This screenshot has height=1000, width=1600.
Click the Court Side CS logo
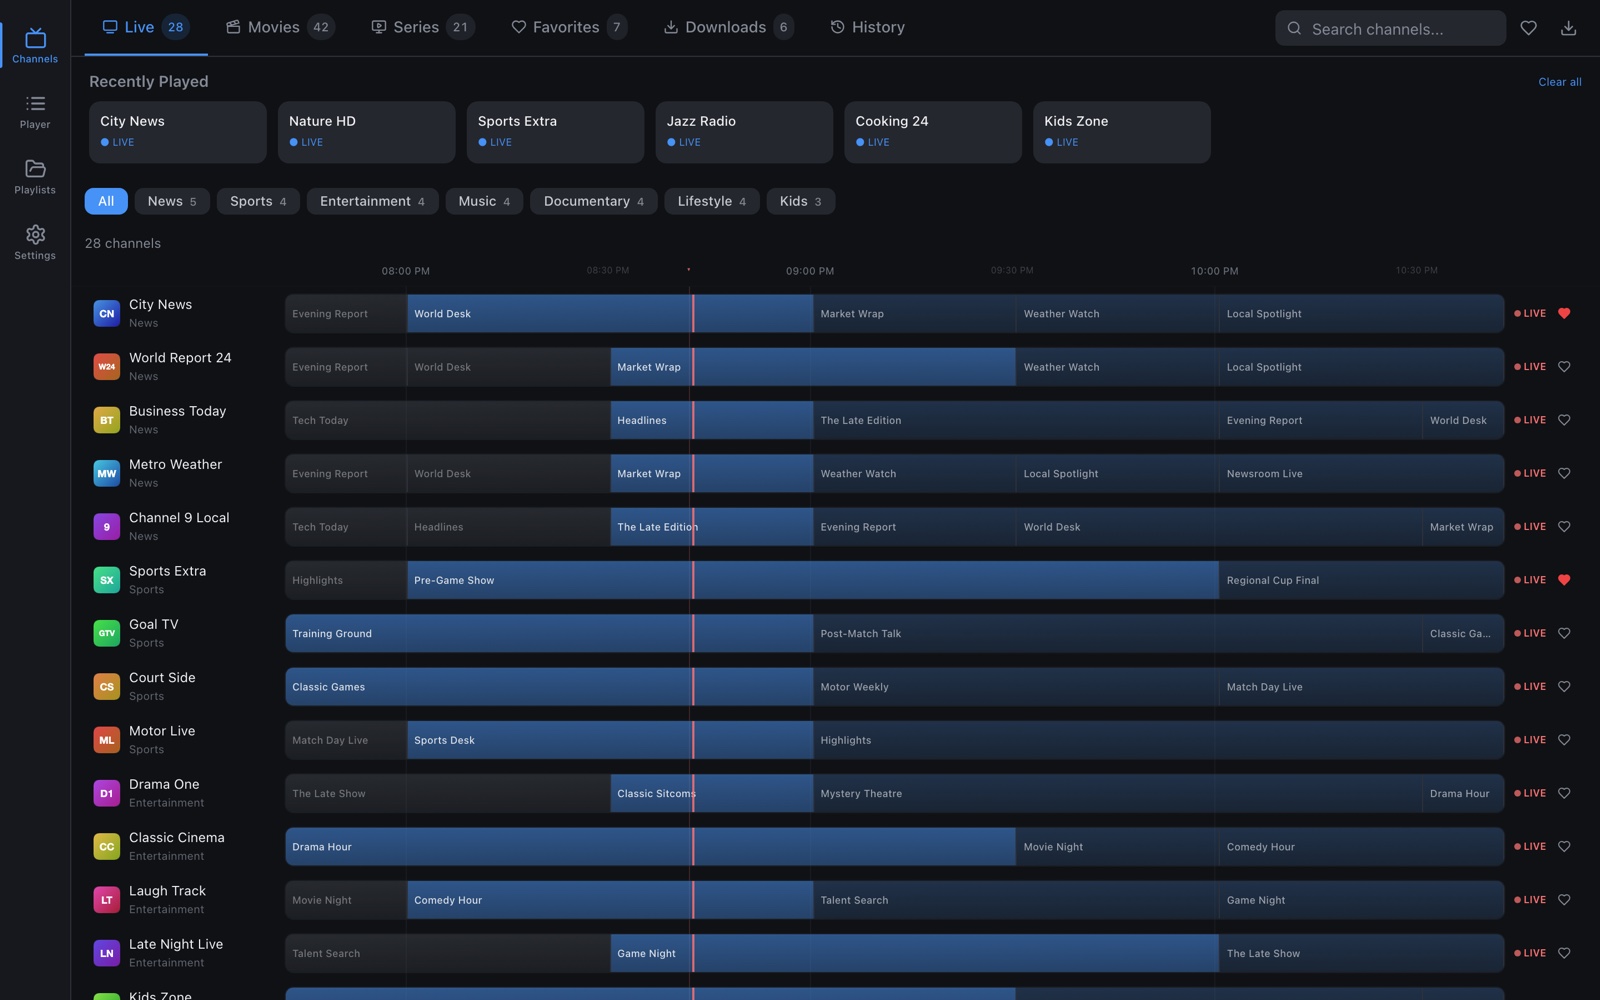point(107,687)
